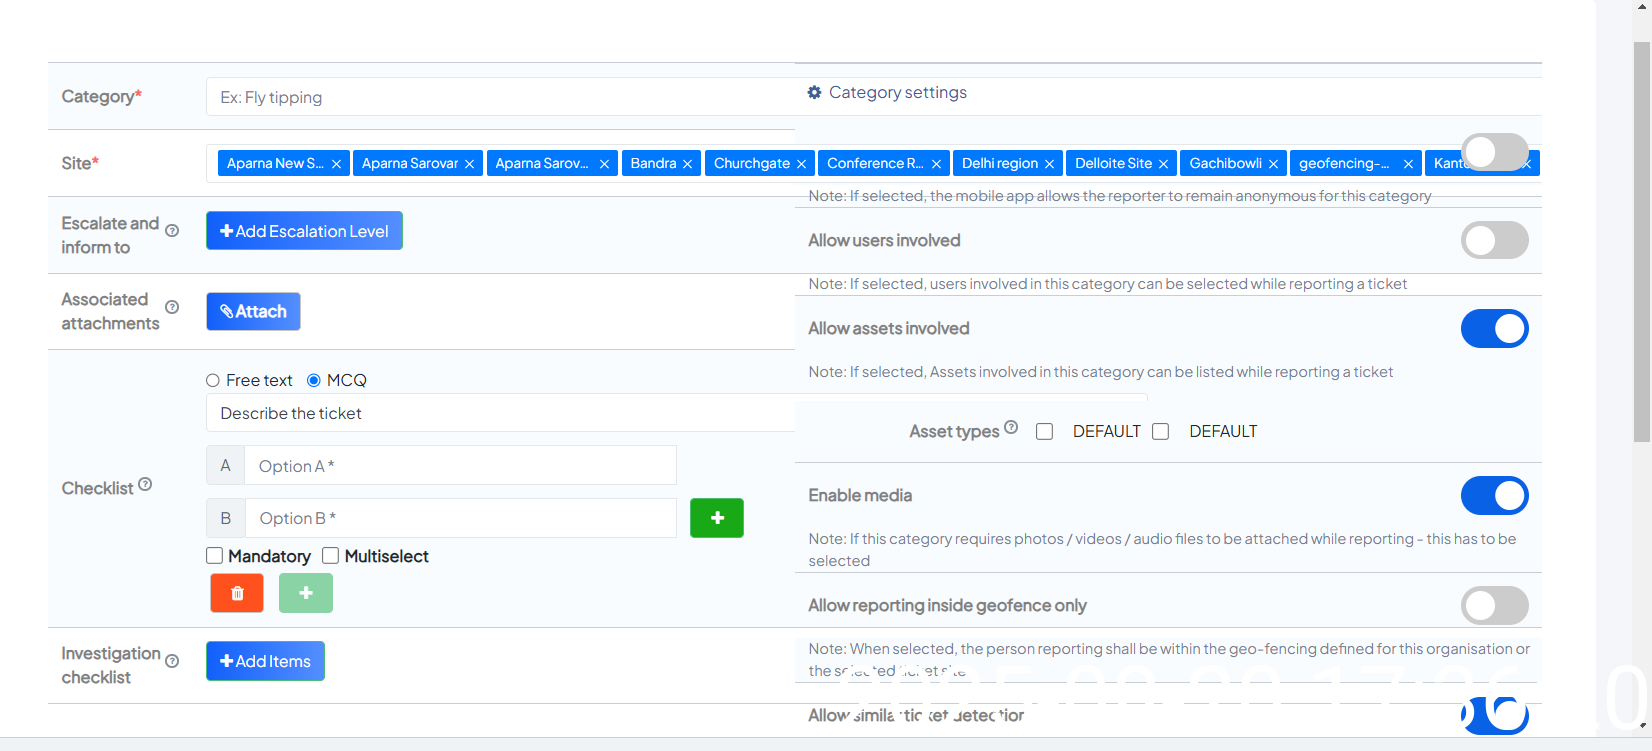Enable Allow reporting inside geofence only
This screenshot has width=1652, height=751.
tap(1494, 605)
